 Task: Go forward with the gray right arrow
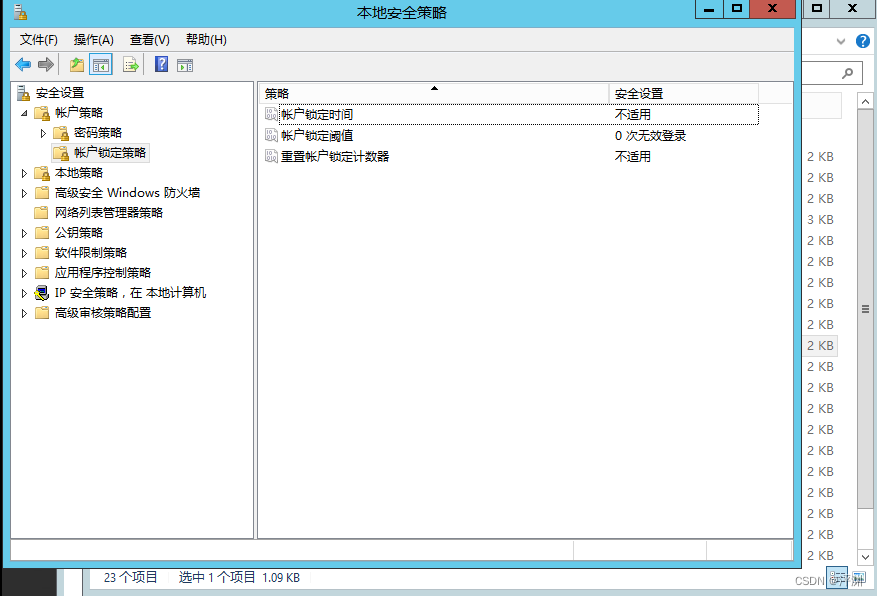click(46, 65)
